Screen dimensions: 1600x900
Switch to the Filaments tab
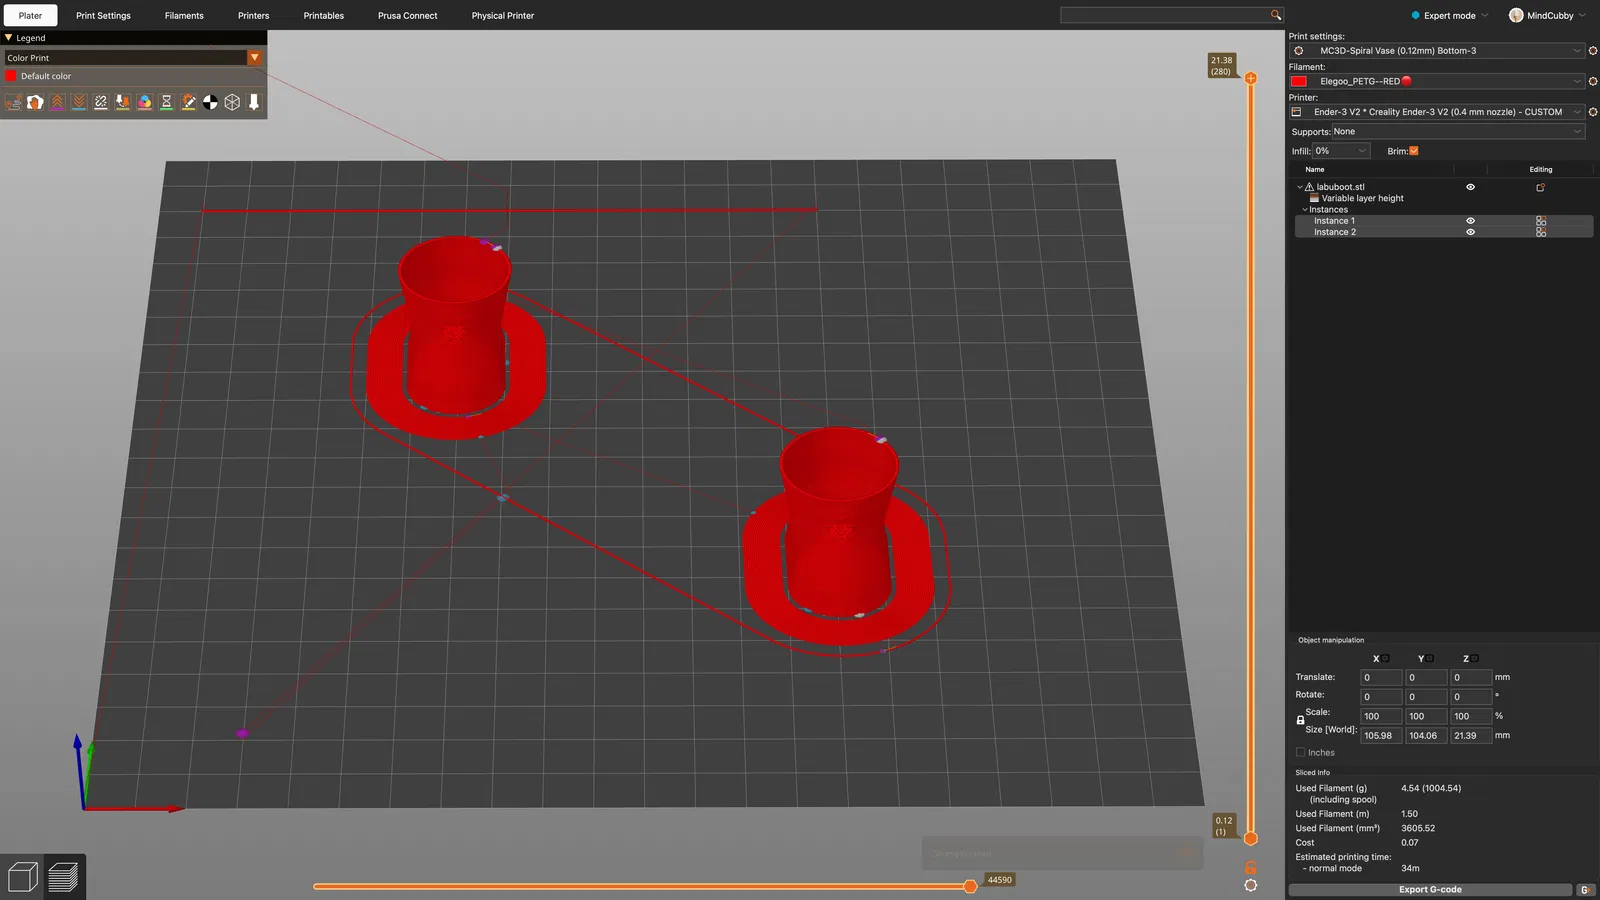pos(184,16)
